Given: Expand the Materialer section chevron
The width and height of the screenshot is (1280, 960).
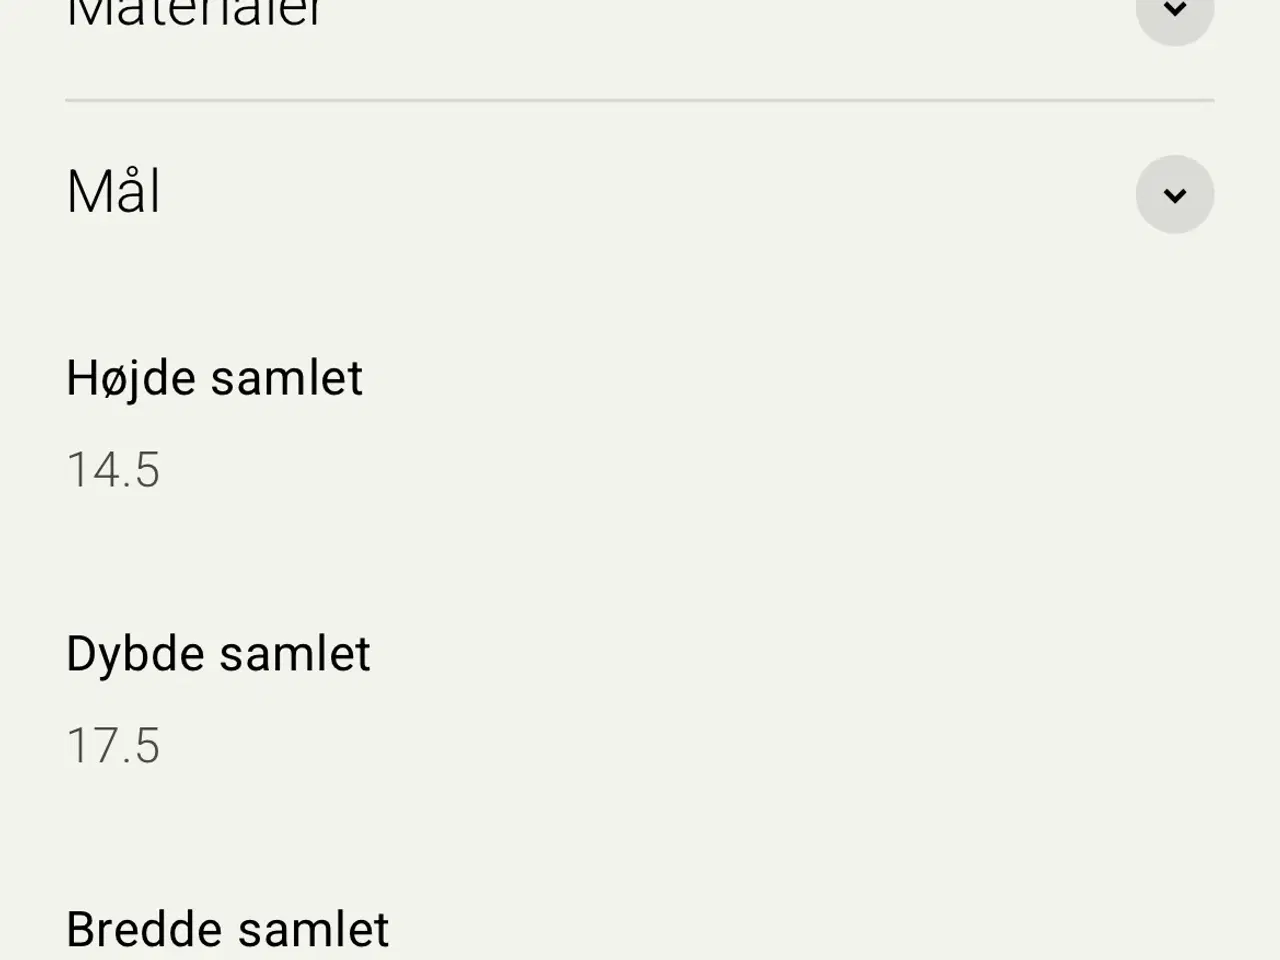Looking at the screenshot, I should tap(1174, 14).
